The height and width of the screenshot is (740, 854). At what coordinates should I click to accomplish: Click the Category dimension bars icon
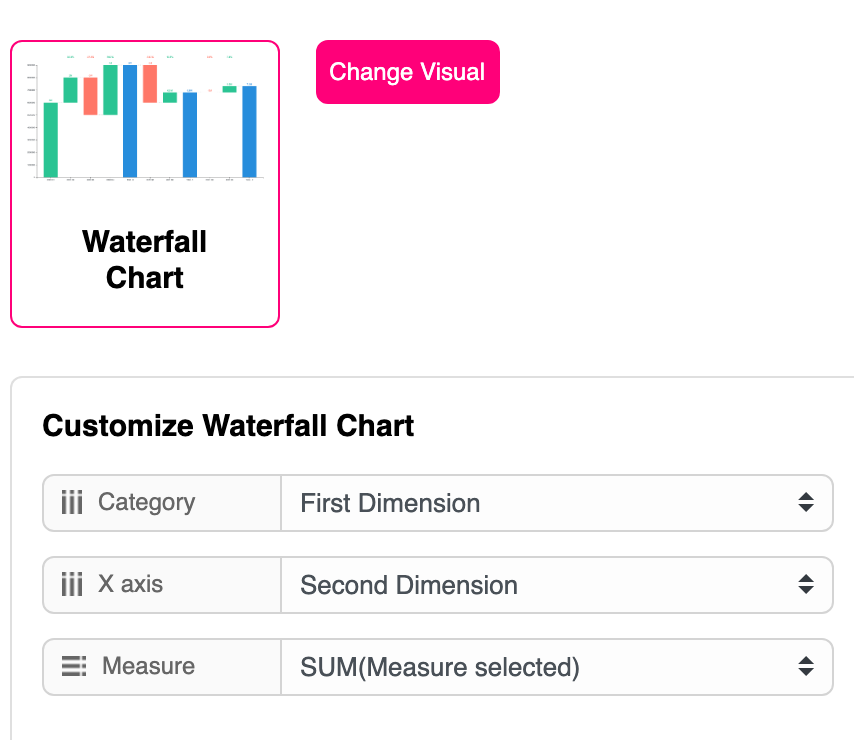click(x=72, y=503)
